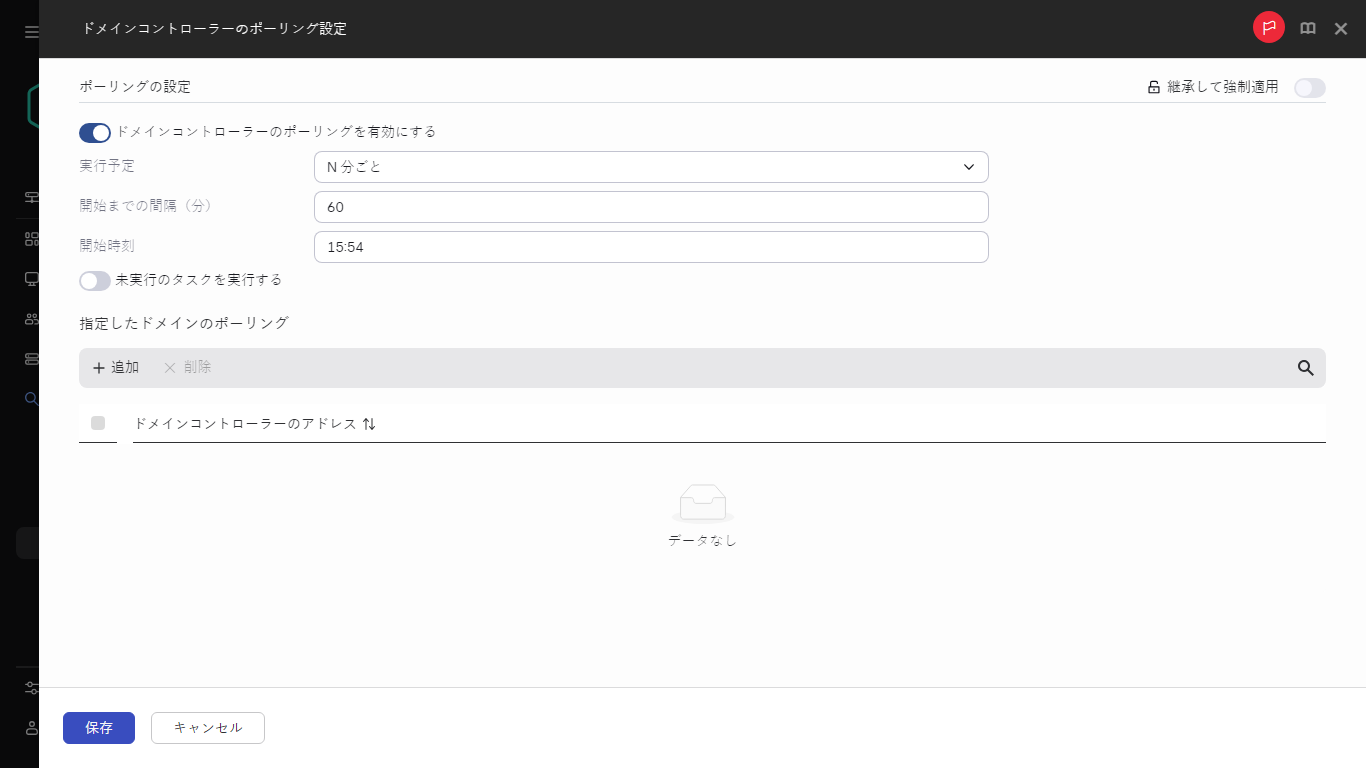Disable ドメインコントローラーのポーリングを有効にする switch
Screen dimensions: 1366x768
coord(95,133)
